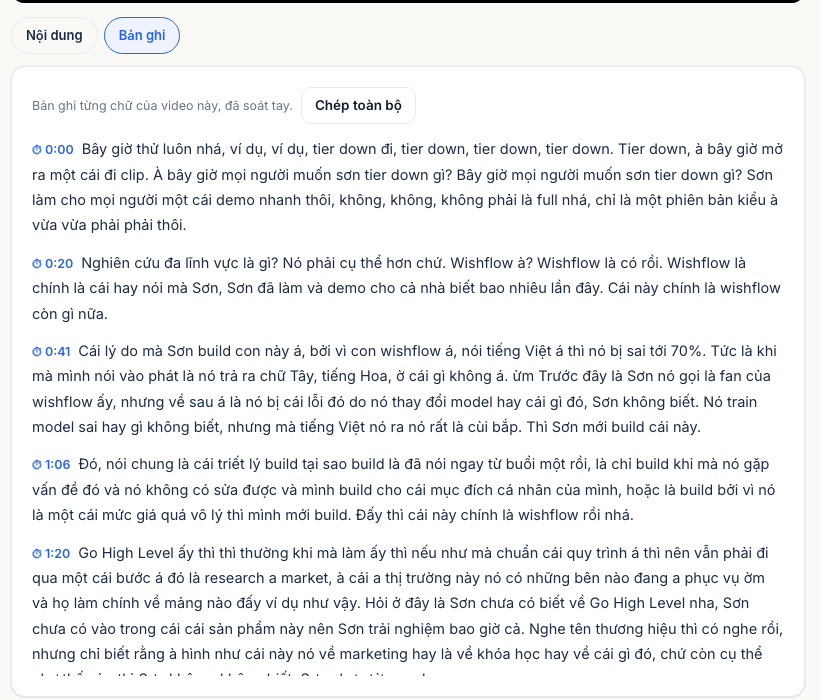
Task: Select the Bản ghi tab
Action: click(x=142, y=36)
